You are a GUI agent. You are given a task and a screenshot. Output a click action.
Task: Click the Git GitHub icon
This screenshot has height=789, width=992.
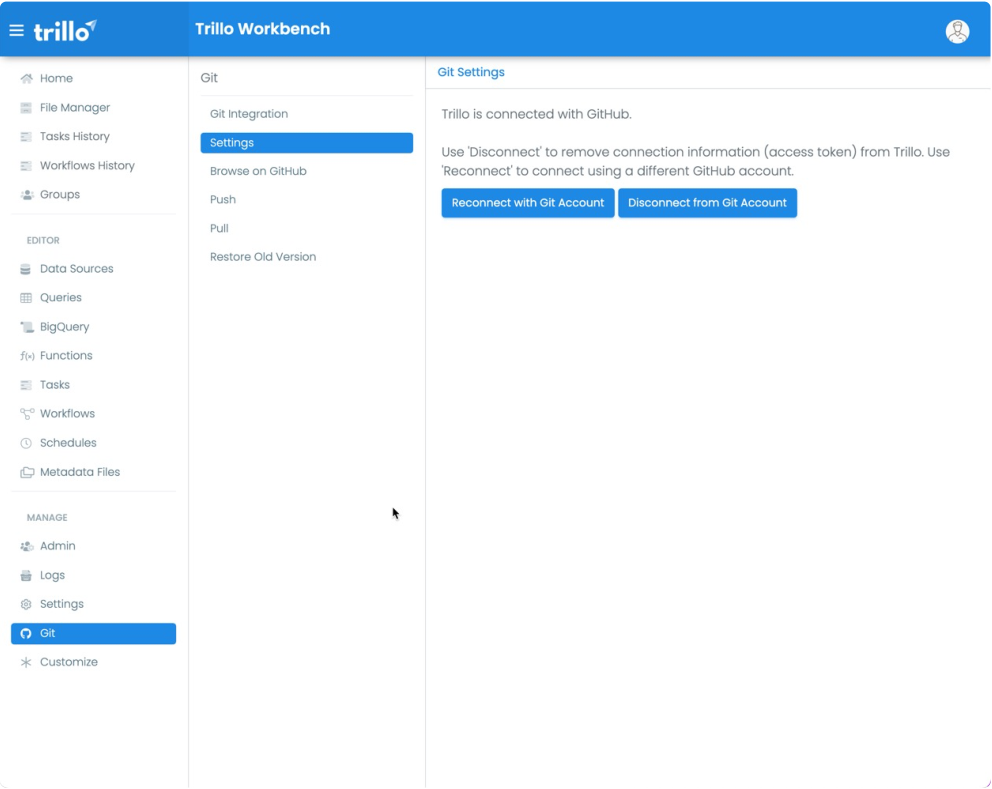point(26,633)
